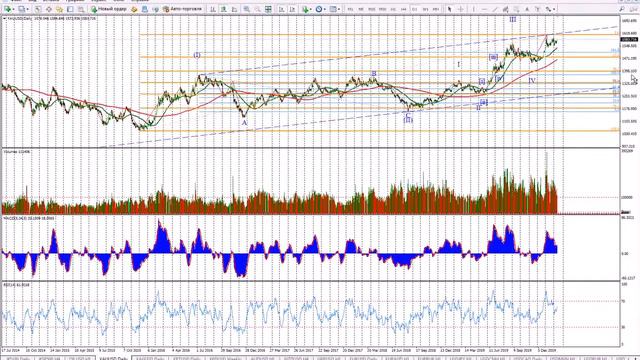This screenshot has width=640, height=360.
Task: Select the equidistant channel tool
Action: pyautogui.click(x=505, y=9)
